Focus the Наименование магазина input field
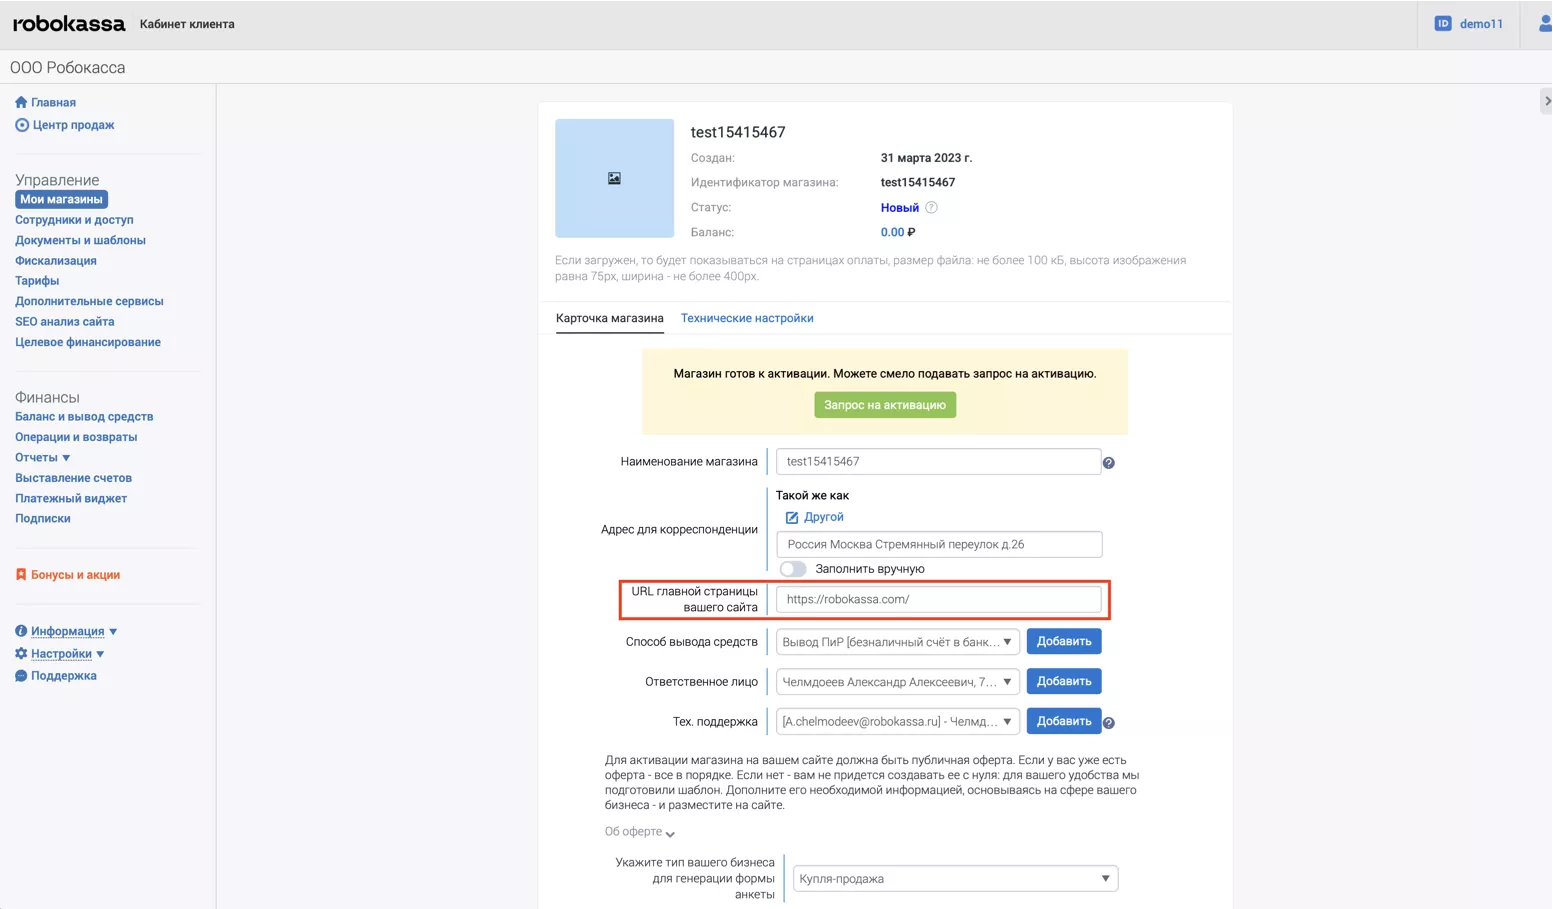The image size is (1553, 909). [939, 462]
